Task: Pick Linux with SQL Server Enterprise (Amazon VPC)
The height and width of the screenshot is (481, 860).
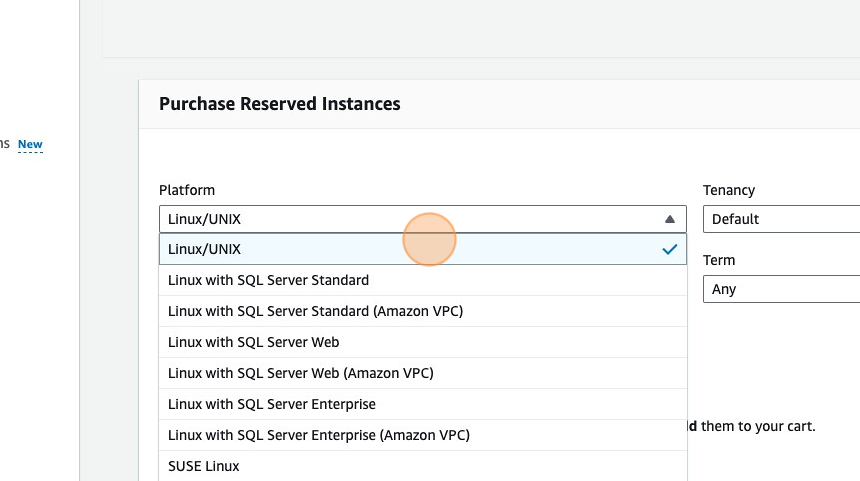Action: pos(318,435)
